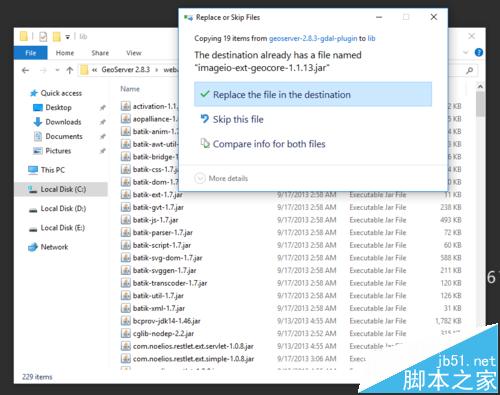Click the New folder icon in title bar

57,36
